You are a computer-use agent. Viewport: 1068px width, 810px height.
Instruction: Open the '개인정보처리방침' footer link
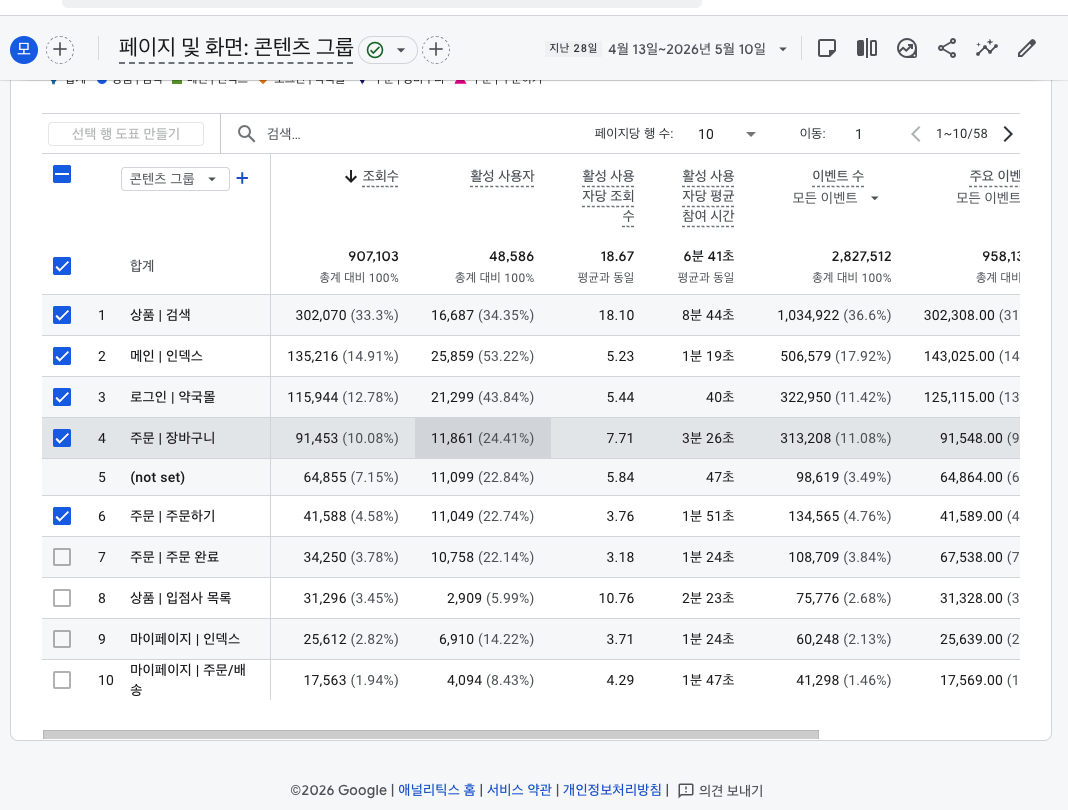pyautogui.click(x=612, y=790)
